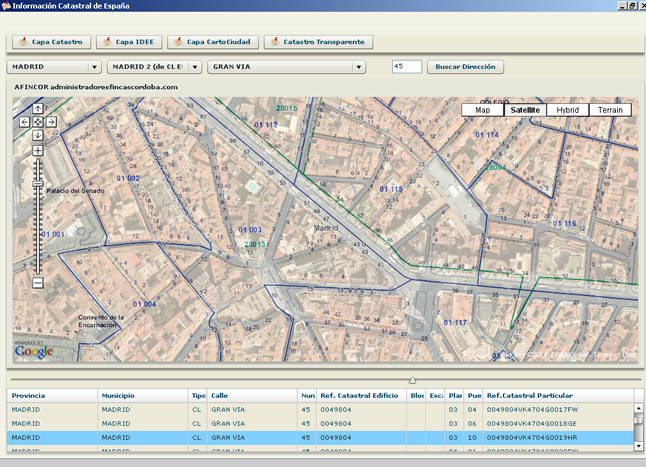The width and height of the screenshot is (646, 467).
Task: Click the 01 002 district label on map
Action: click(x=128, y=178)
